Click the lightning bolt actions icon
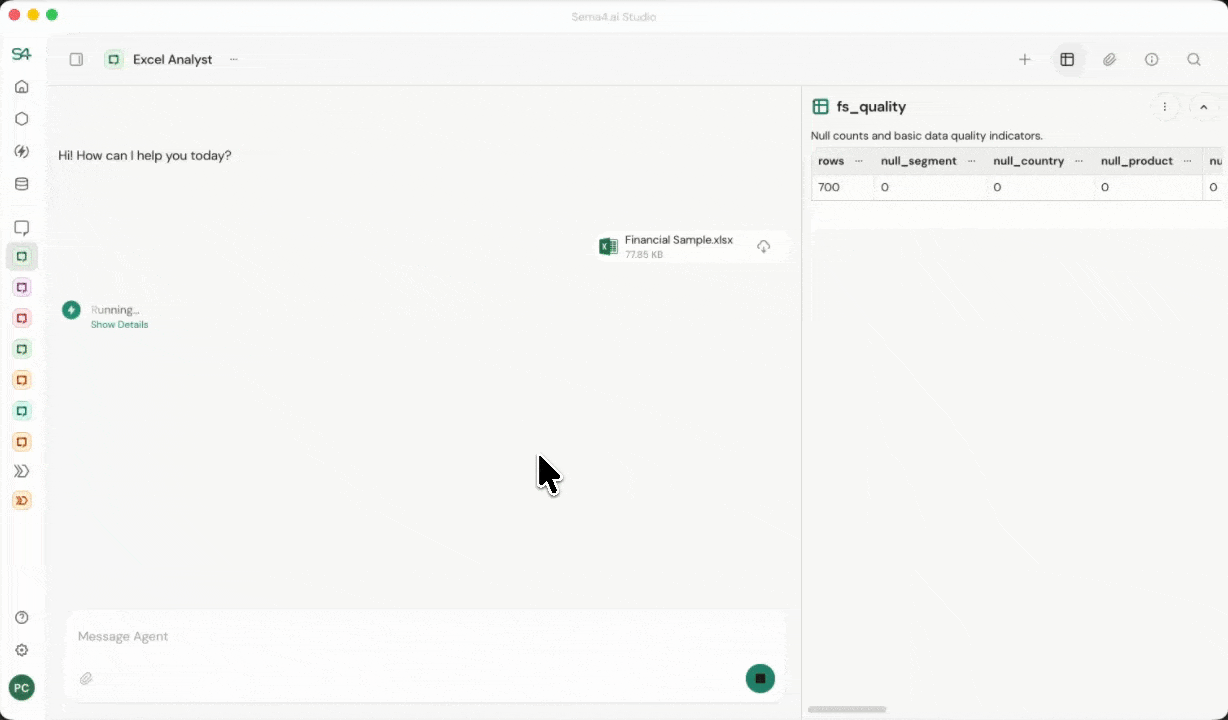This screenshot has height=720, width=1228. pyautogui.click(x=22, y=152)
